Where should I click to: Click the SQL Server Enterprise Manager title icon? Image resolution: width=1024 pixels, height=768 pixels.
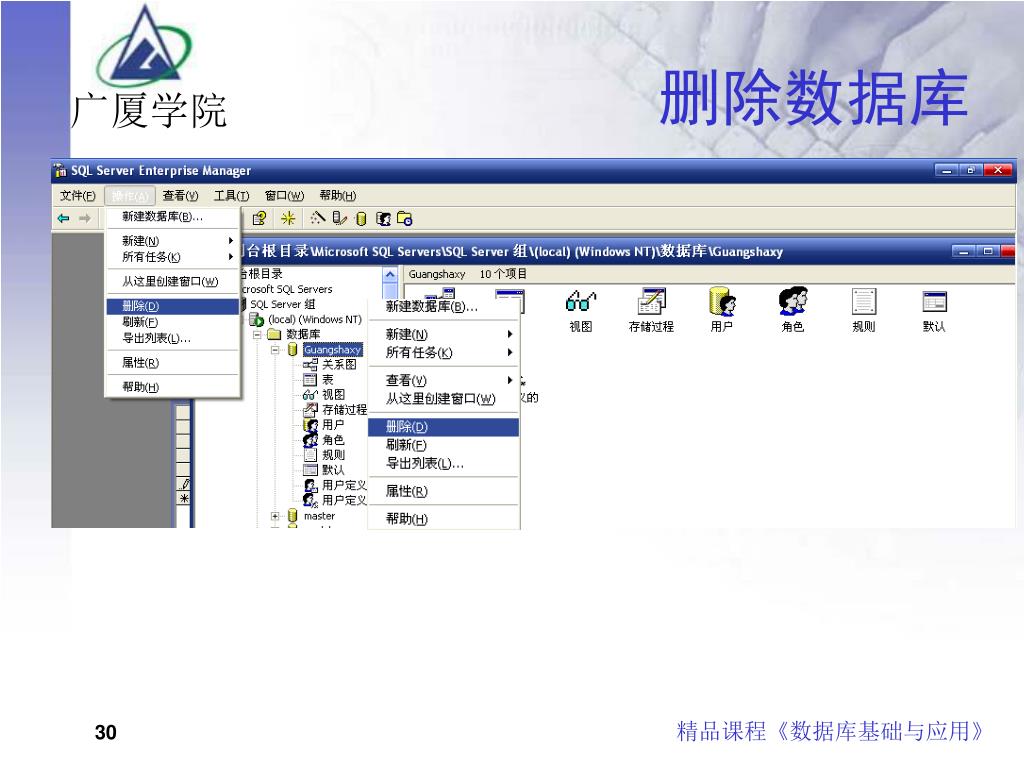(x=60, y=170)
